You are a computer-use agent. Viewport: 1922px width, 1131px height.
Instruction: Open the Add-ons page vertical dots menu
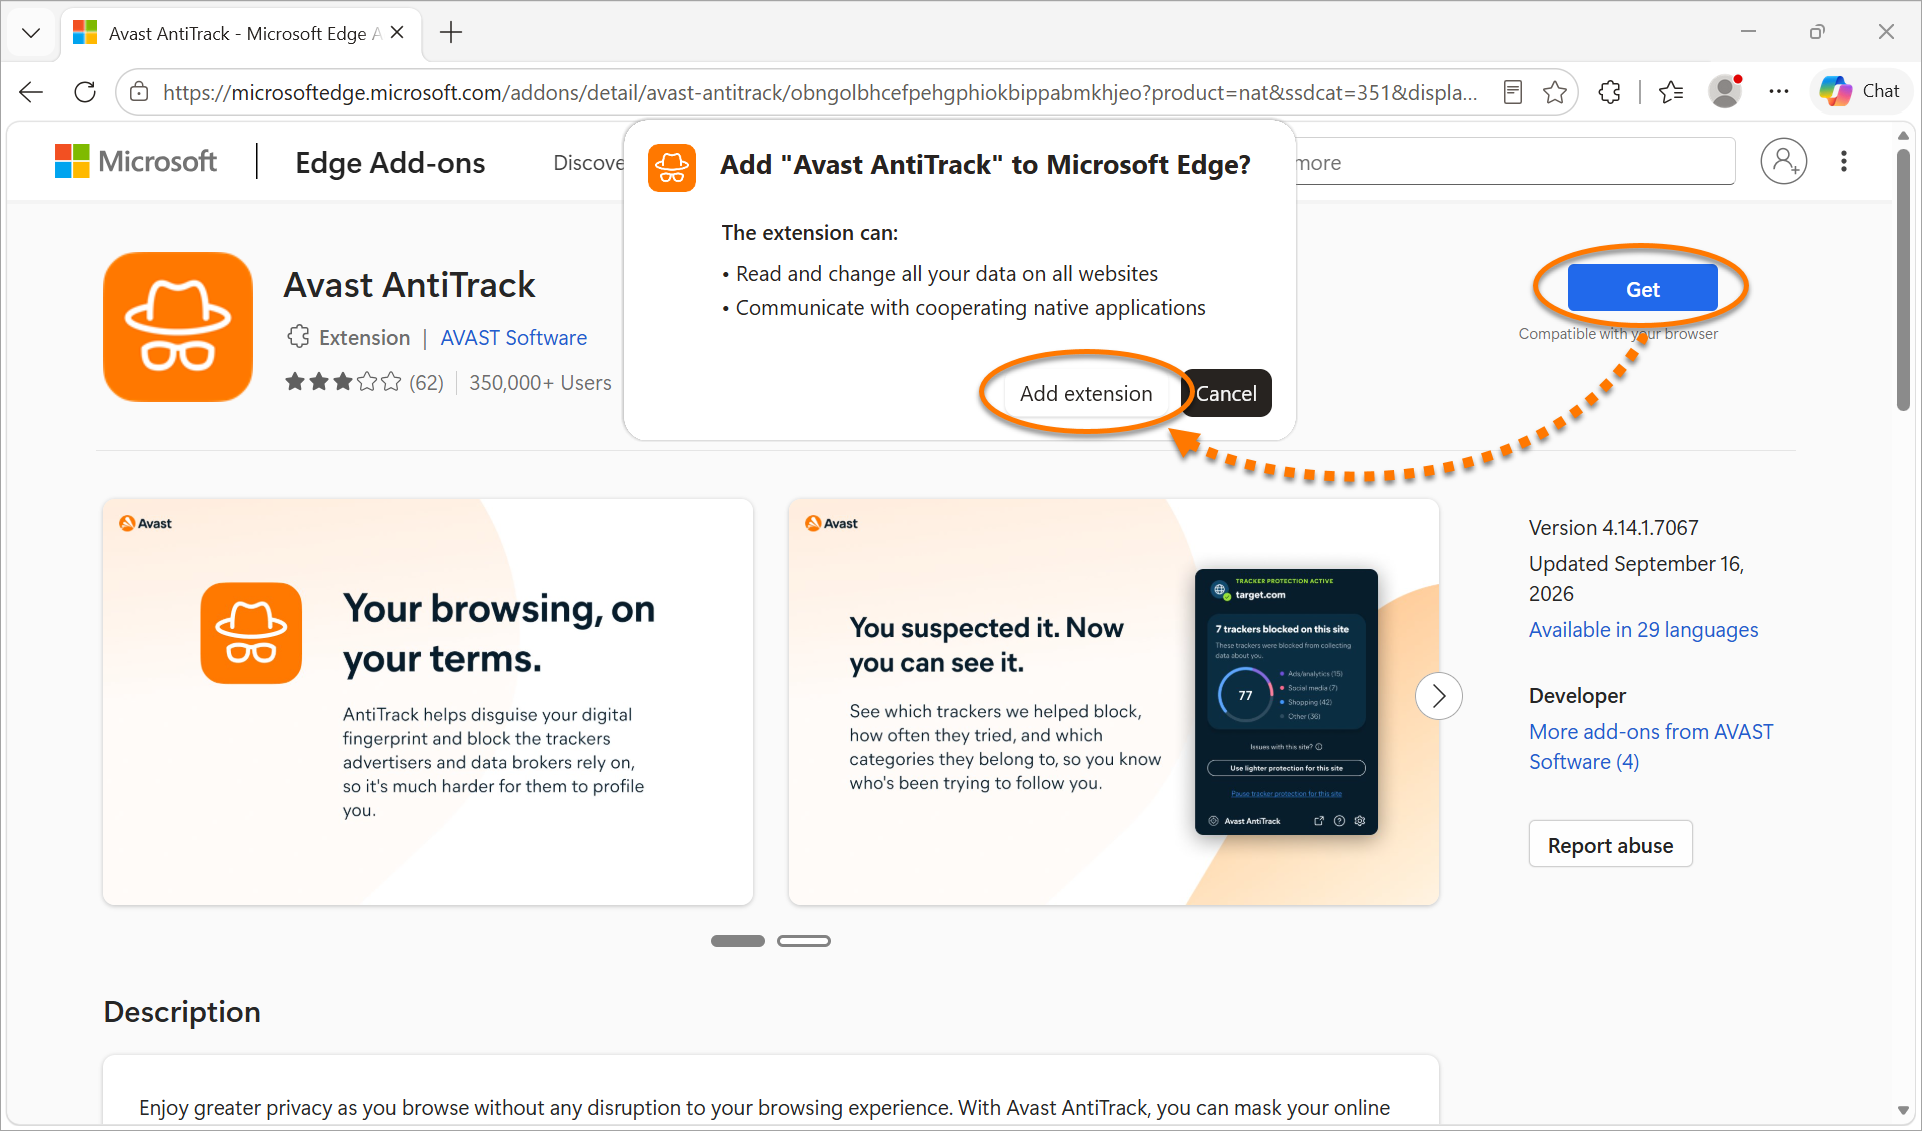pos(1844,162)
